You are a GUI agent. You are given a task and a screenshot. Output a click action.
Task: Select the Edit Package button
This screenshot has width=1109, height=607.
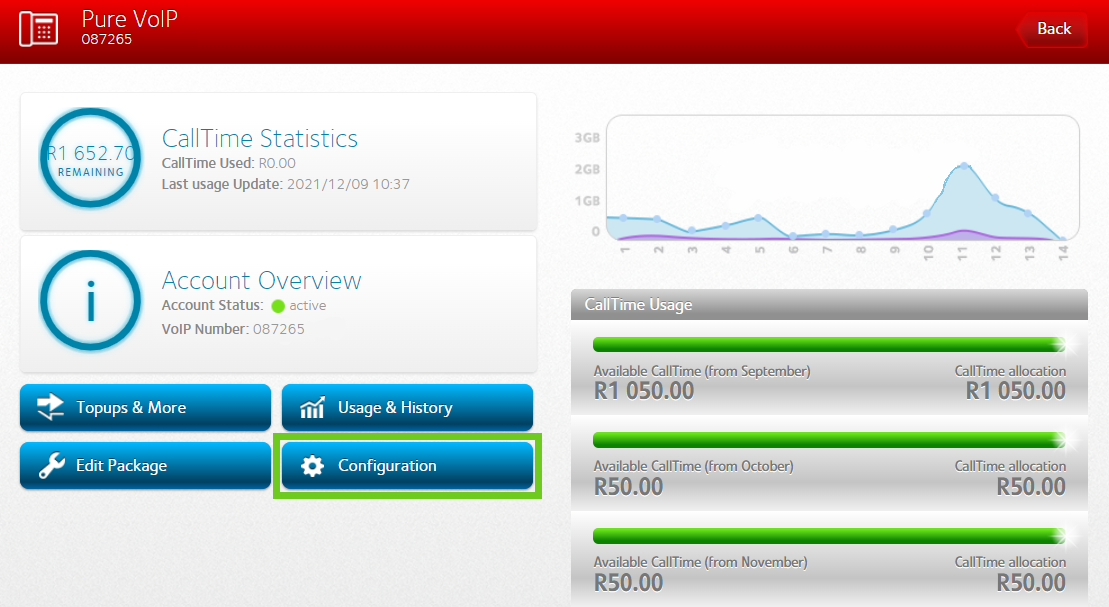(146, 465)
